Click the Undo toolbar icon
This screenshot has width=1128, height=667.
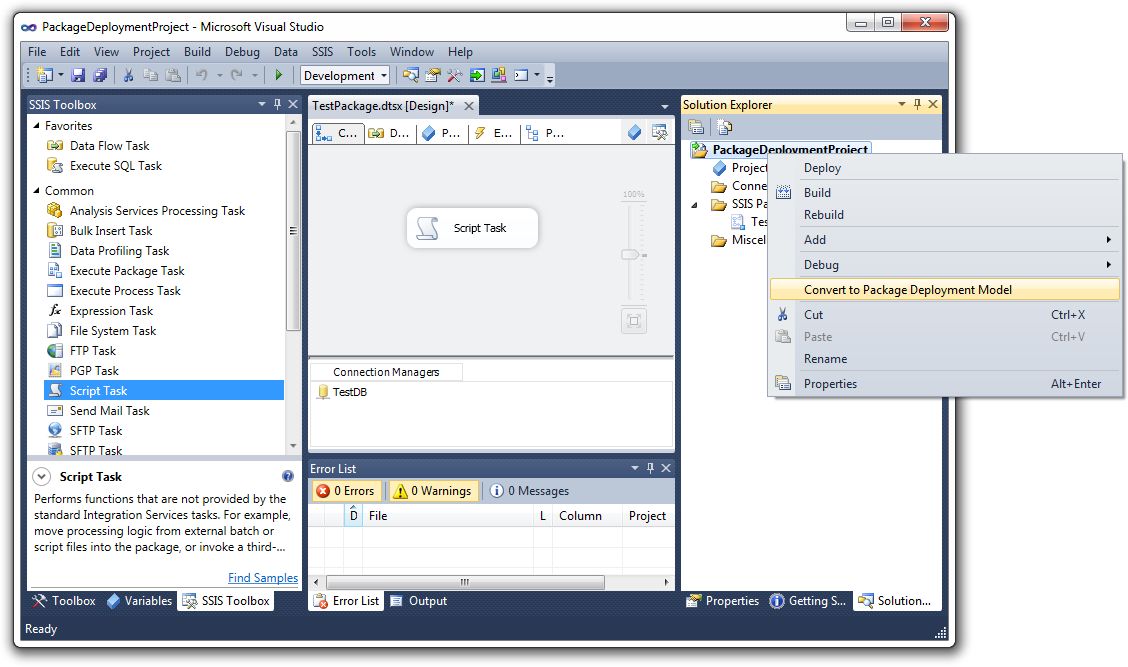click(x=202, y=75)
